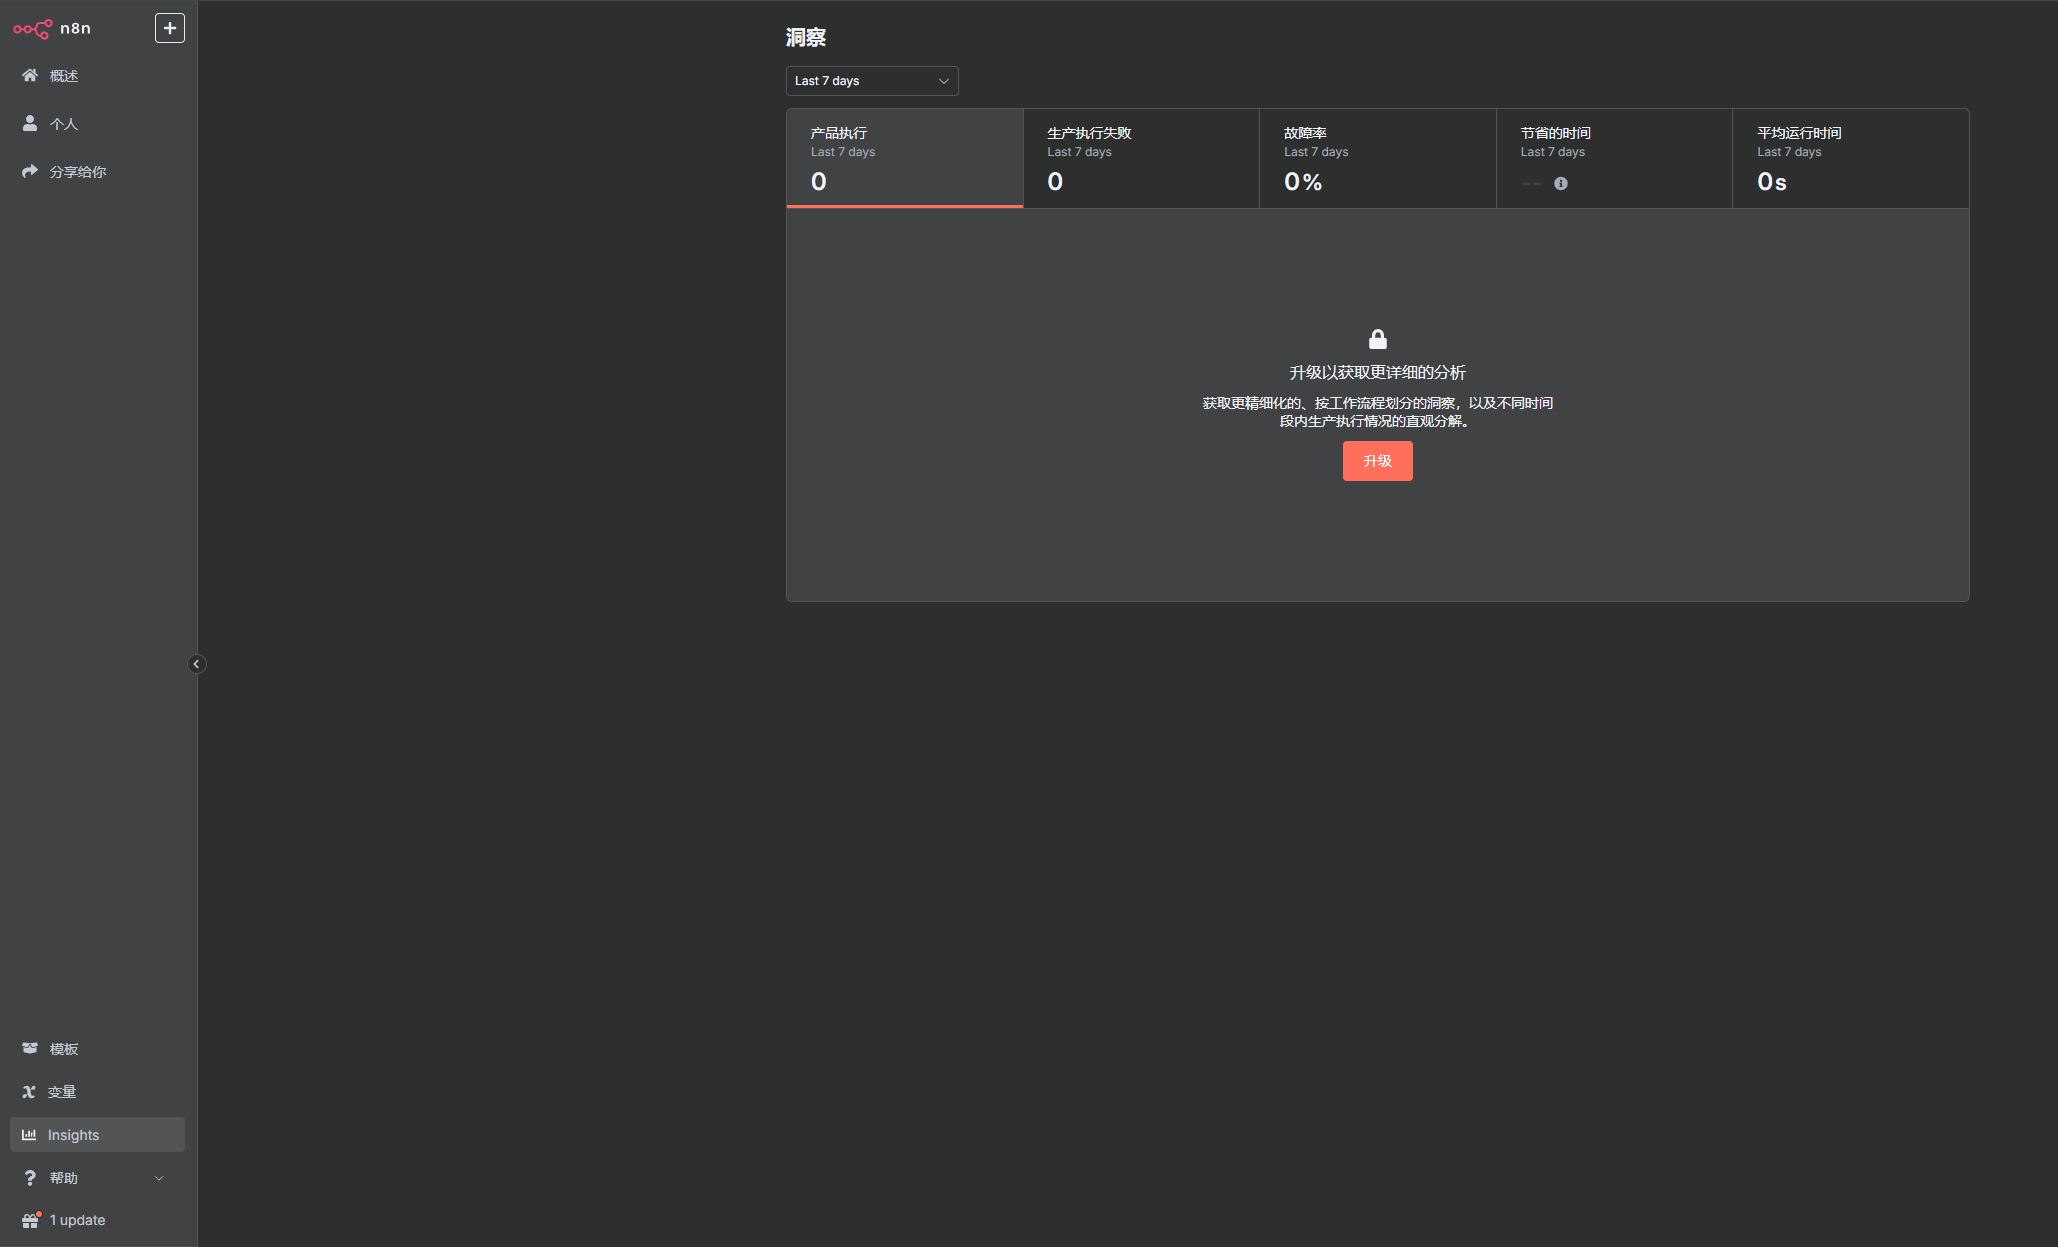Switch to the 故障率 tab
This screenshot has width=2058, height=1247.
click(1377, 158)
